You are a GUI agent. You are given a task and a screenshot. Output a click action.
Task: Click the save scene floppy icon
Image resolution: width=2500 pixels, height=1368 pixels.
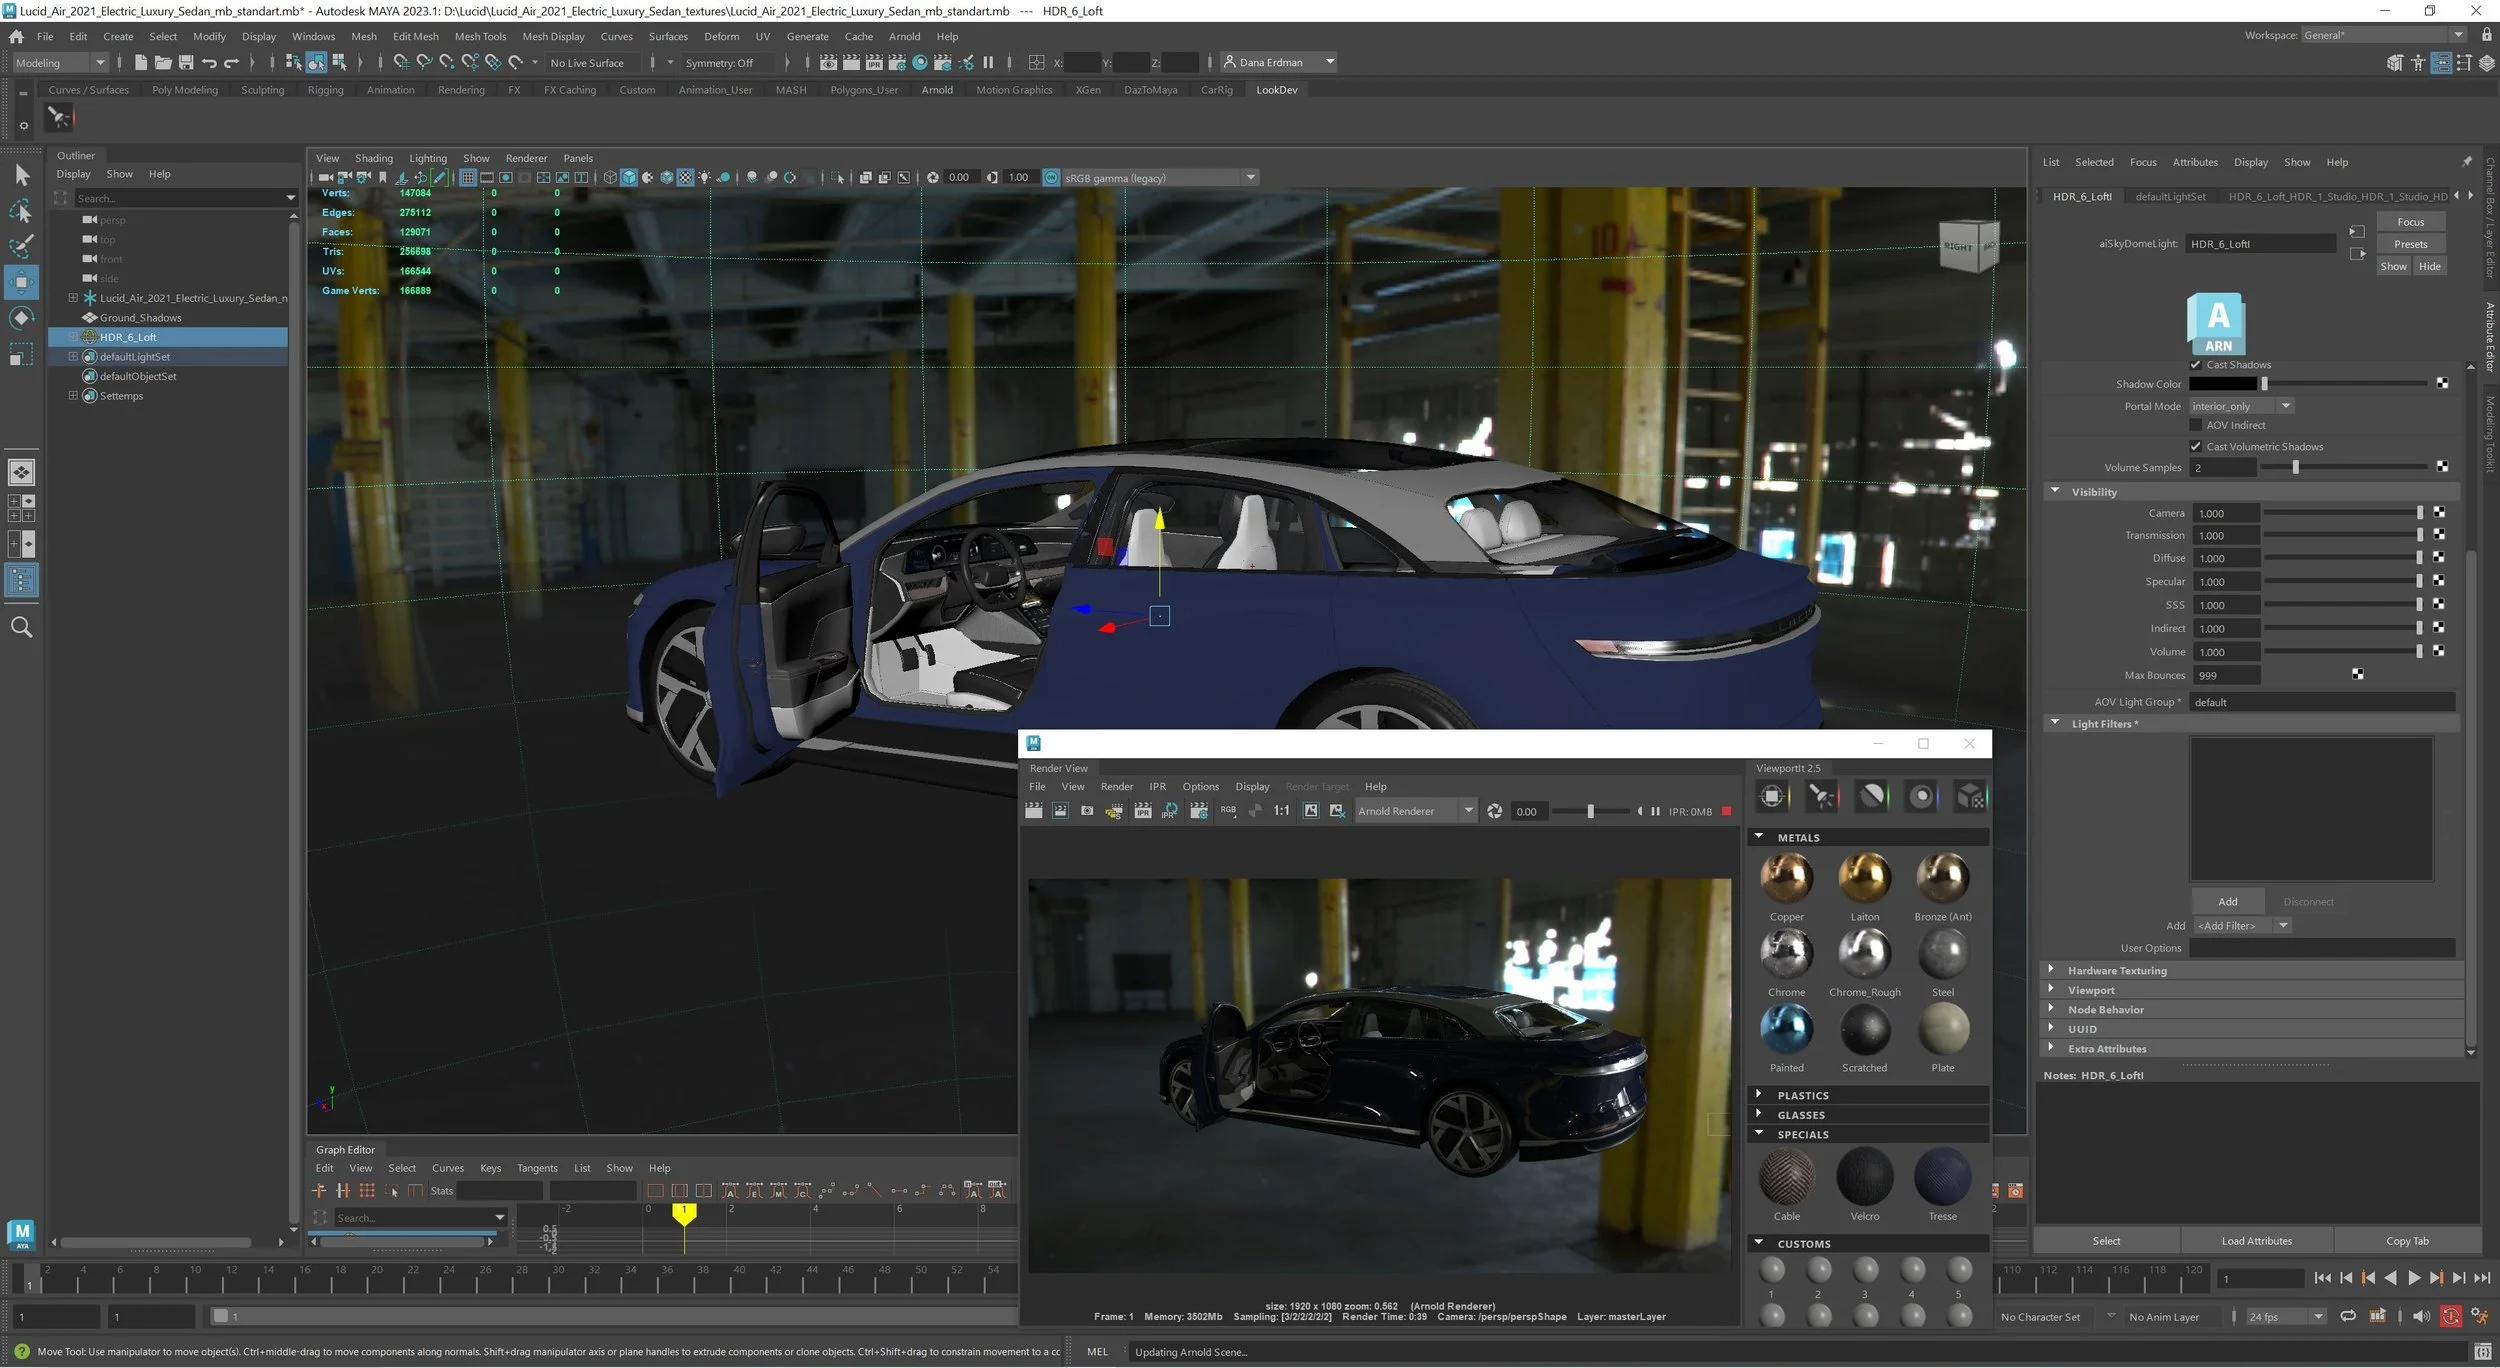coord(186,63)
